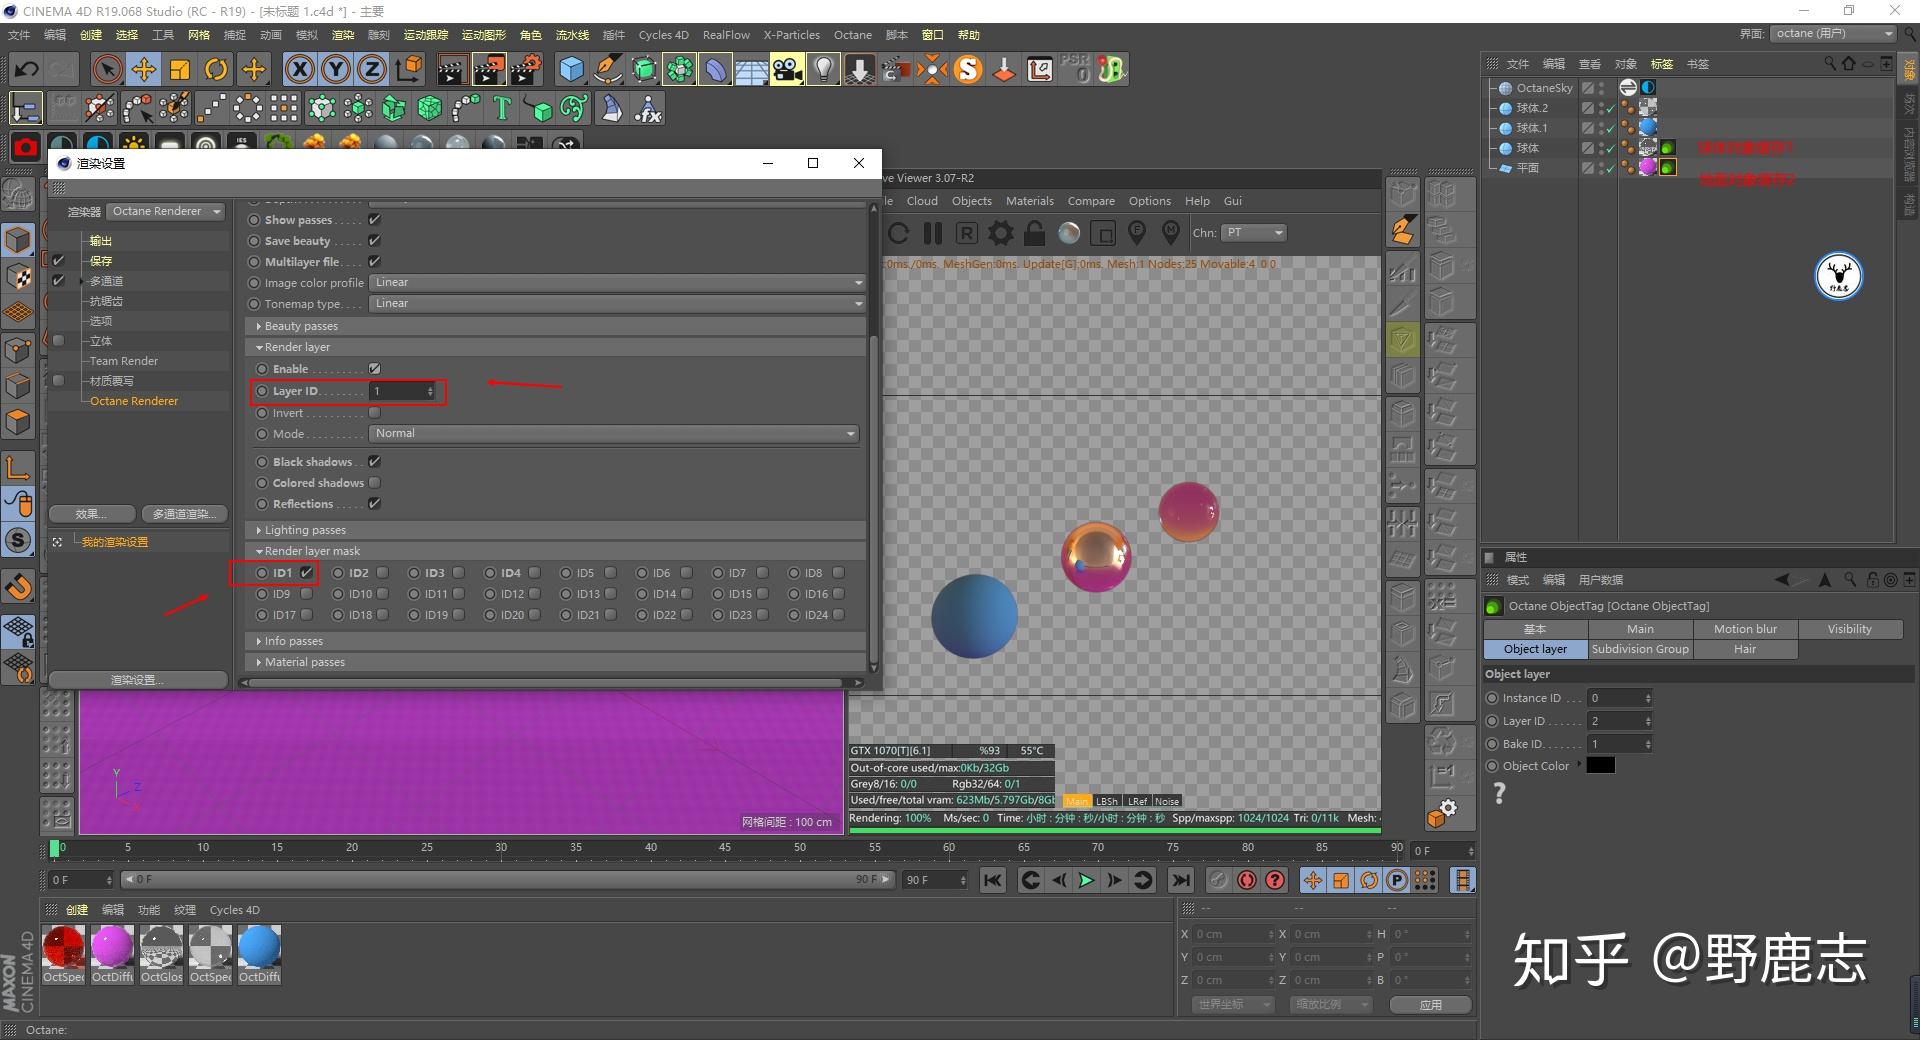This screenshot has width=1920, height=1040.
Task: Click the black Object Color swatch
Action: click(x=1600, y=766)
